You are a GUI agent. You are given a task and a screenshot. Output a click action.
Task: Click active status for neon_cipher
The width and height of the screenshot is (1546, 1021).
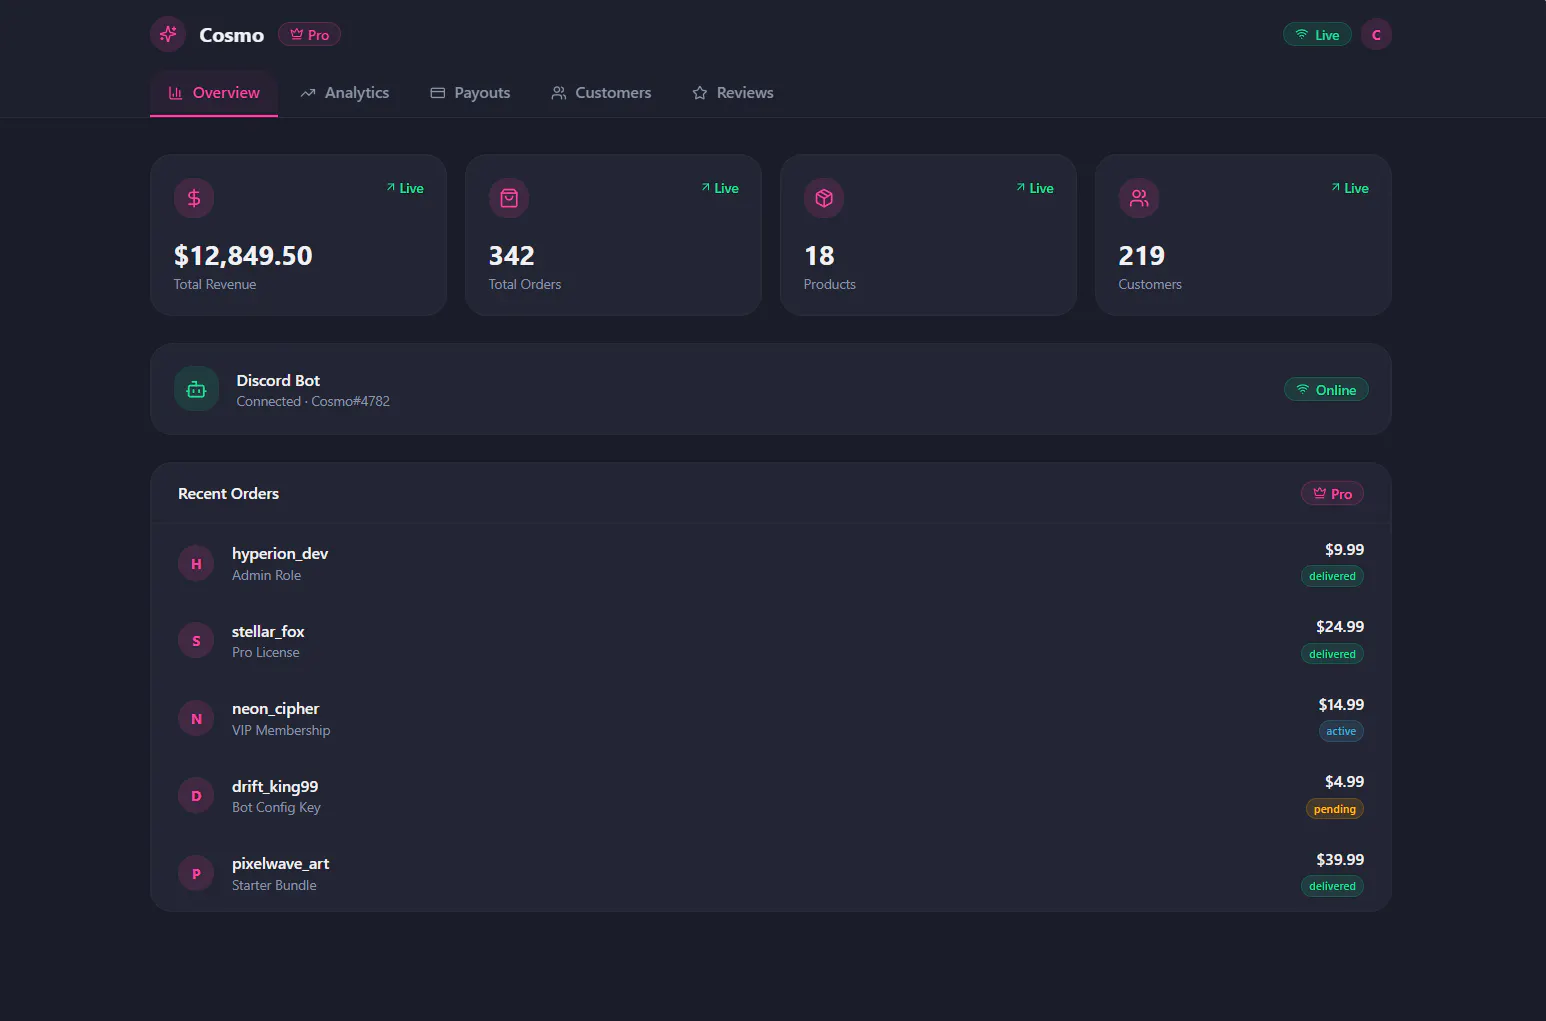(1341, 731)
